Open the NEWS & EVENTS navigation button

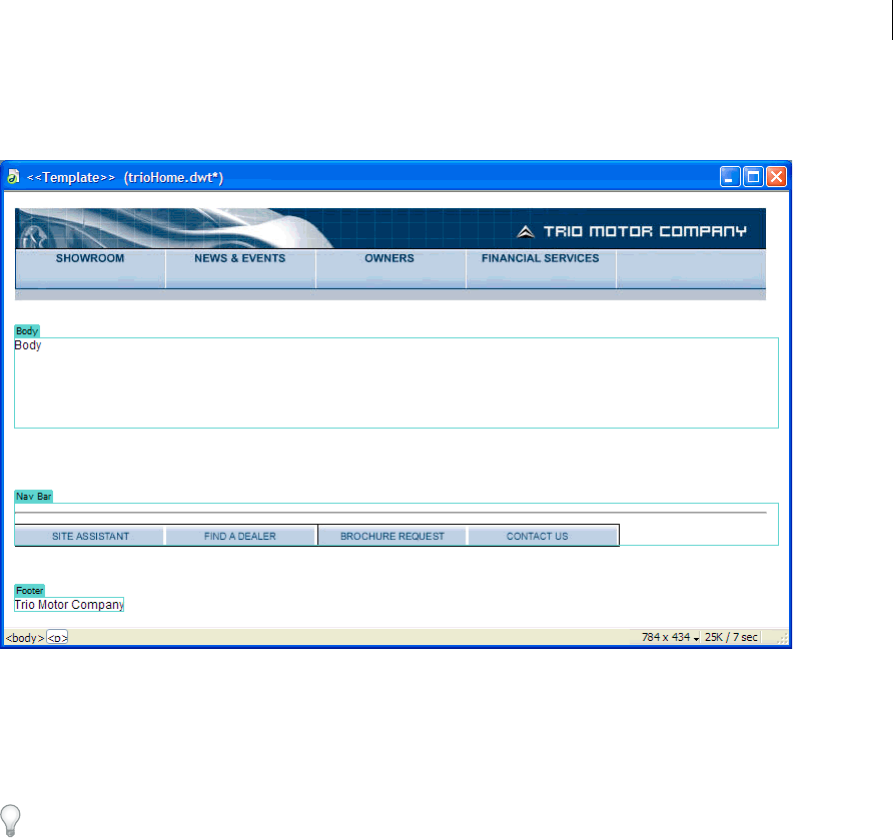pos(240,268)
